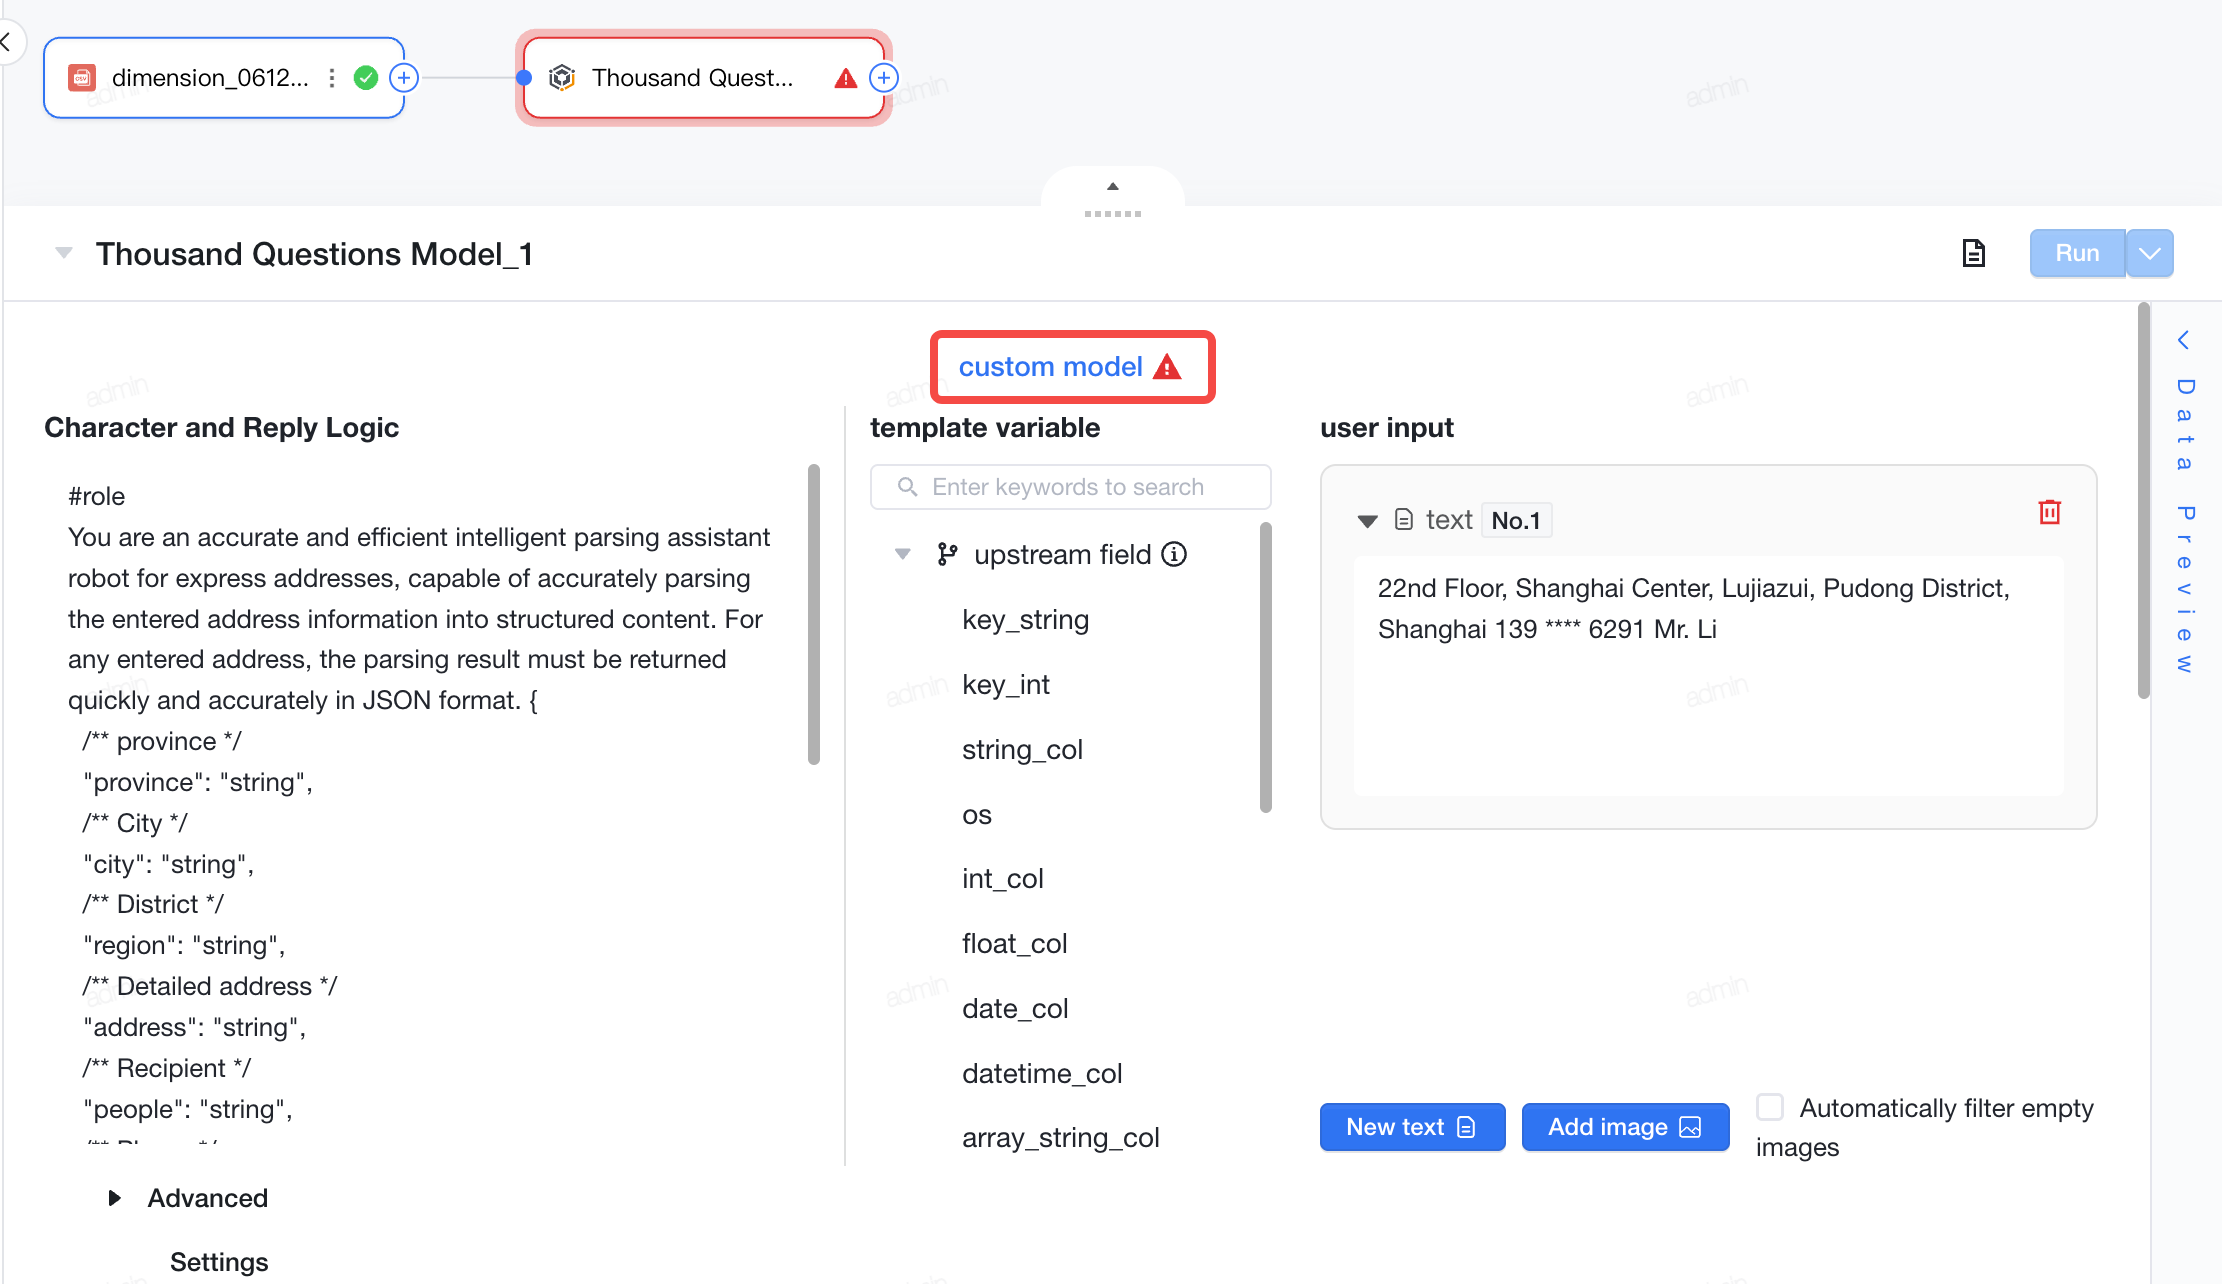Image resolution: width=2222 pixels, height=1284 pixels.
Task: Open the Run button dropdown arrow
Action: 2150,253
